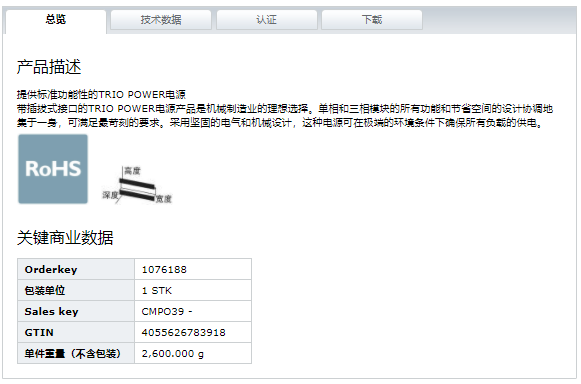Click the 包装单位 row label
The width and height of the screenshot is (581, 384).
45,291
